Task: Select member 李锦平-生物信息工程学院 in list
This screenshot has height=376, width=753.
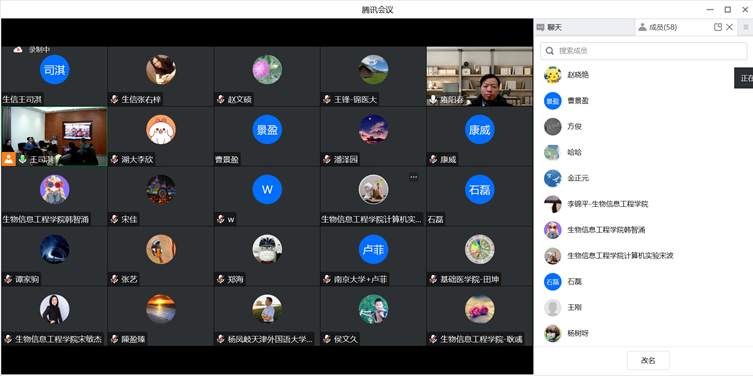Action: pos(644,204)
